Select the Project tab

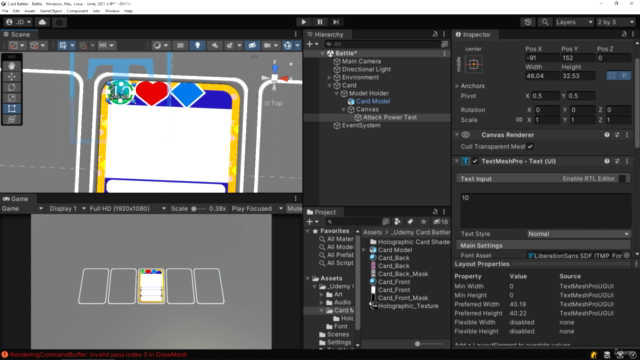[x=321, y=212]
